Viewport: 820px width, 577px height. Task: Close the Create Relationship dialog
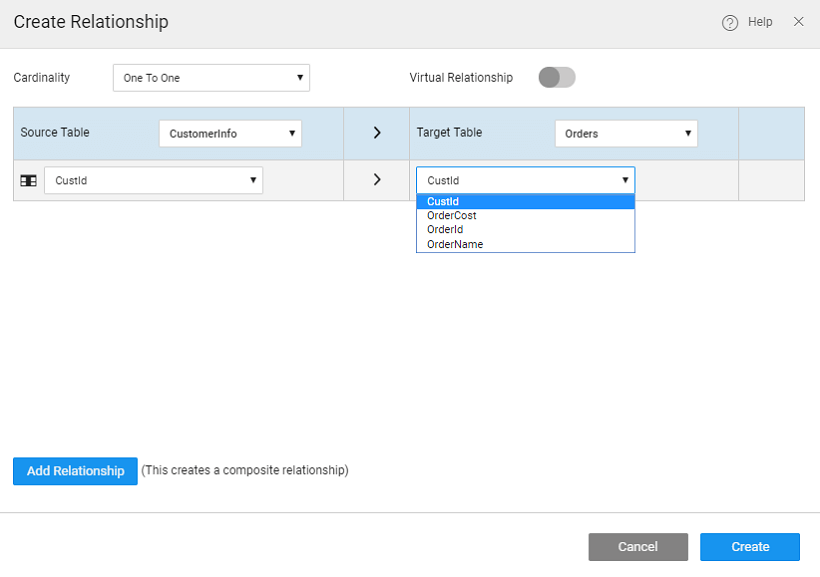pos(798,22)
